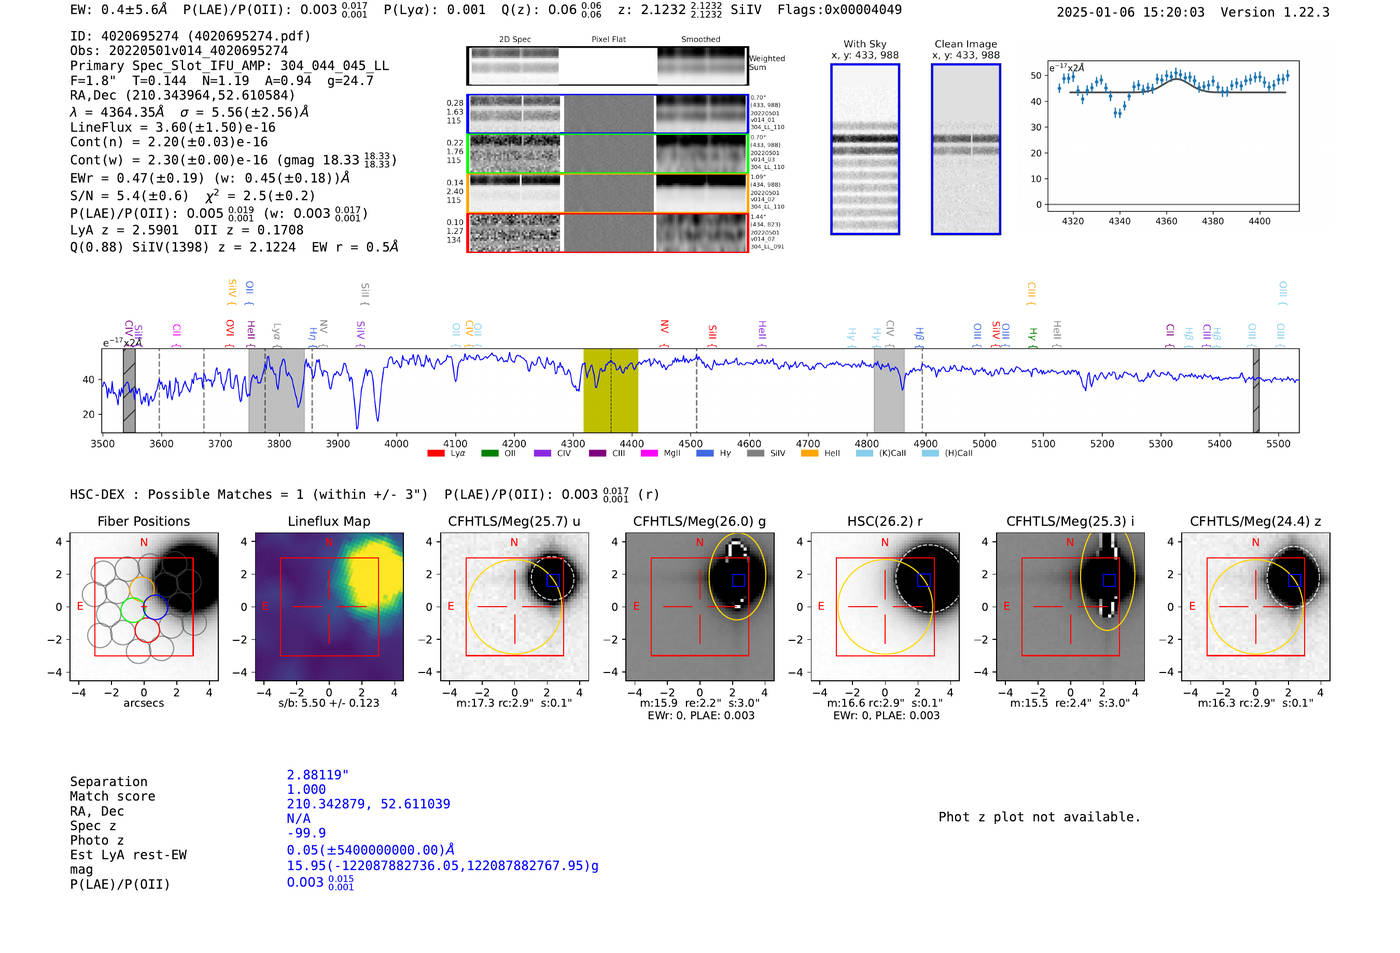The width and height of the screenshot is (1400, 953).
Task: Click the gray SiIV legend swatch
Action: [755, 453]
